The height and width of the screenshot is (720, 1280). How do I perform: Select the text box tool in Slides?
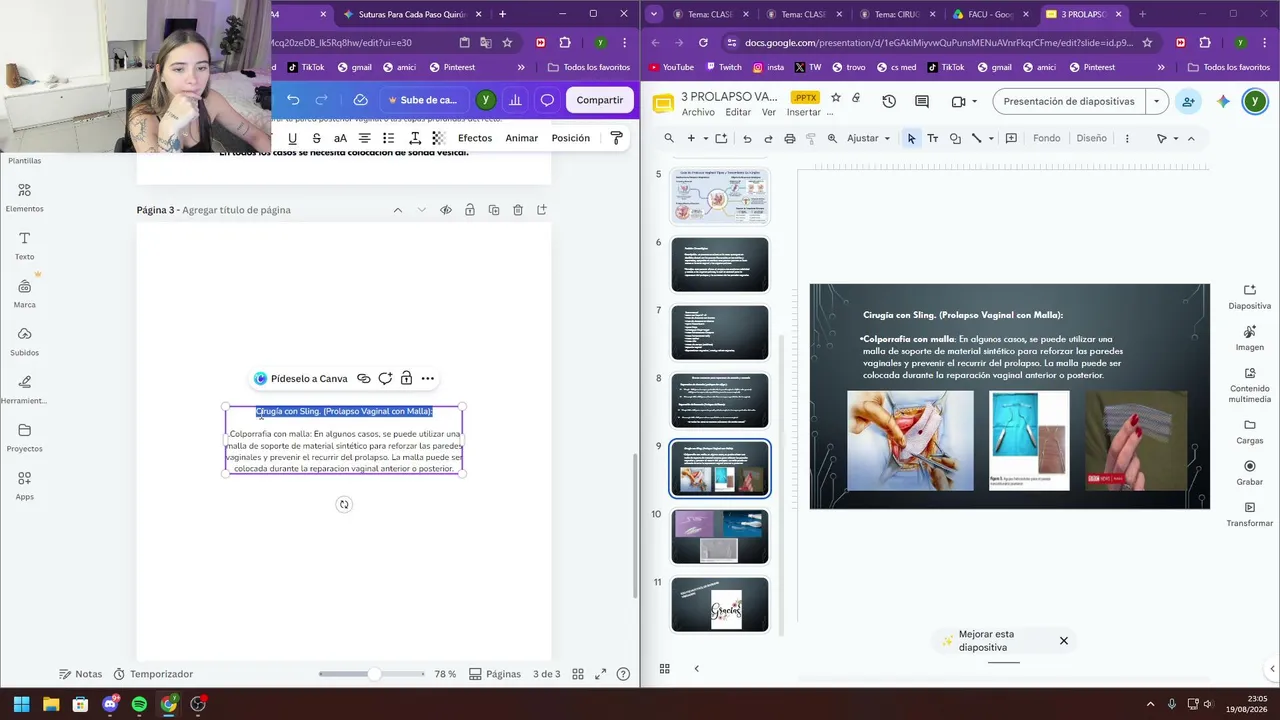[933, 138]
